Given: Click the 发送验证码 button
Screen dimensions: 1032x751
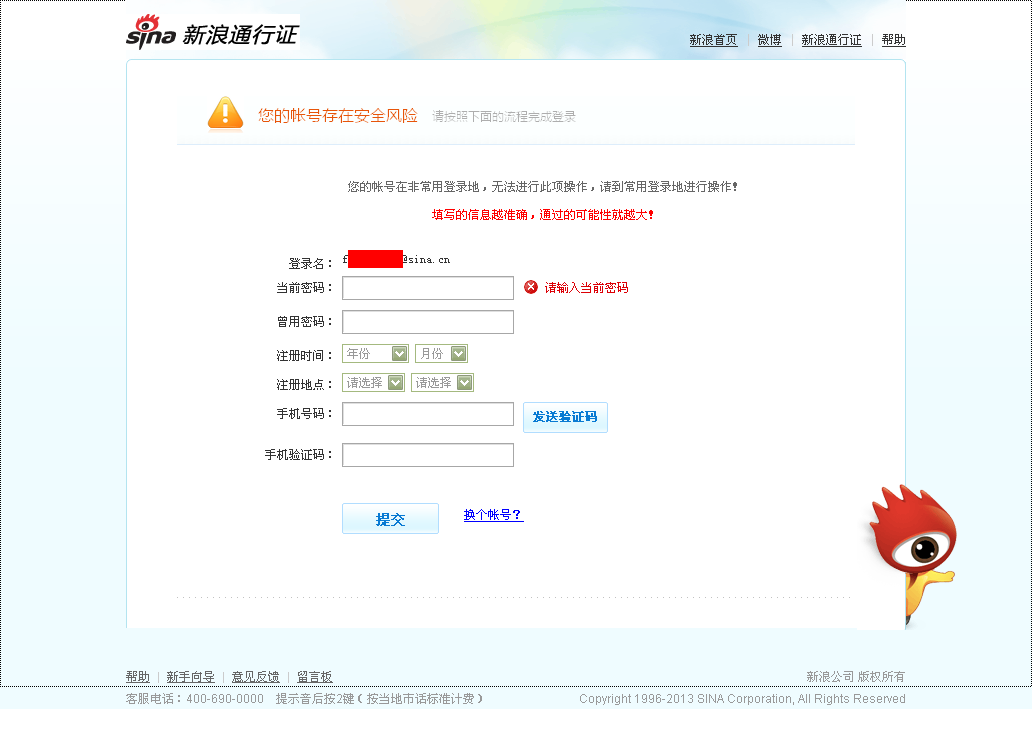Looking at the screenshot, I should coord(565,417).
